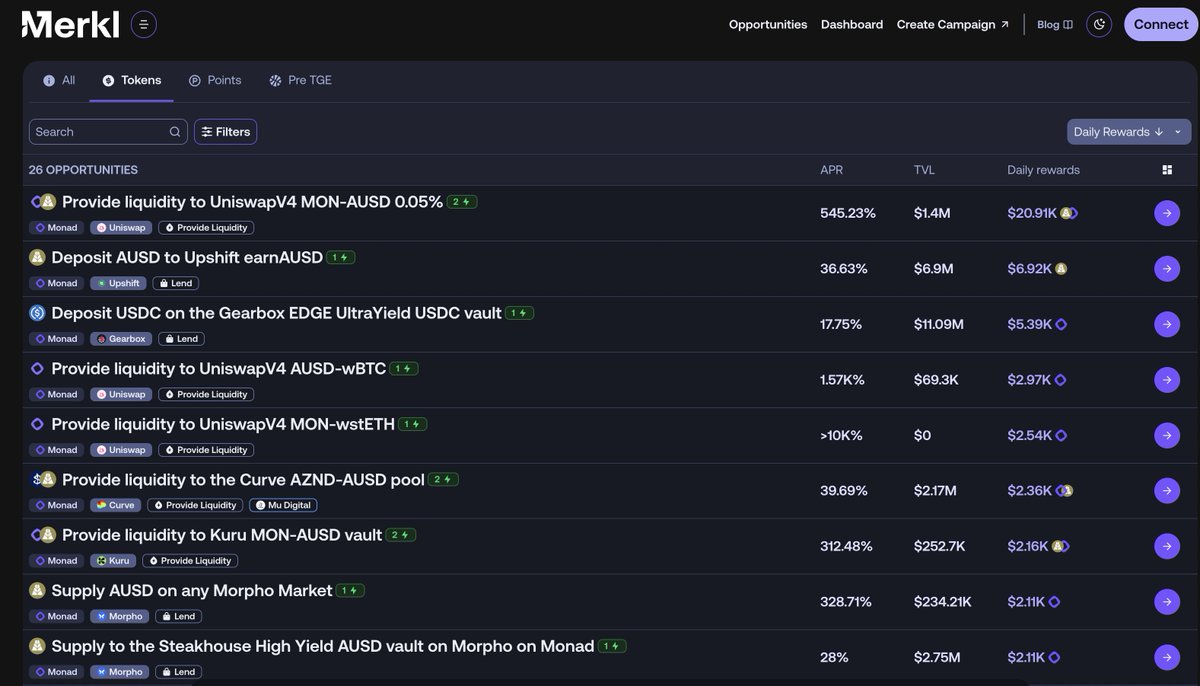Viewport: 1200px width, 686px height.
Task: Click the $252.7K TVL value
Action: pos(939,546)
